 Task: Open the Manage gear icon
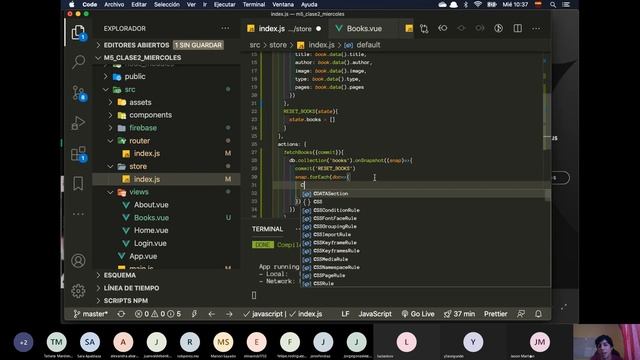point(78,291)
